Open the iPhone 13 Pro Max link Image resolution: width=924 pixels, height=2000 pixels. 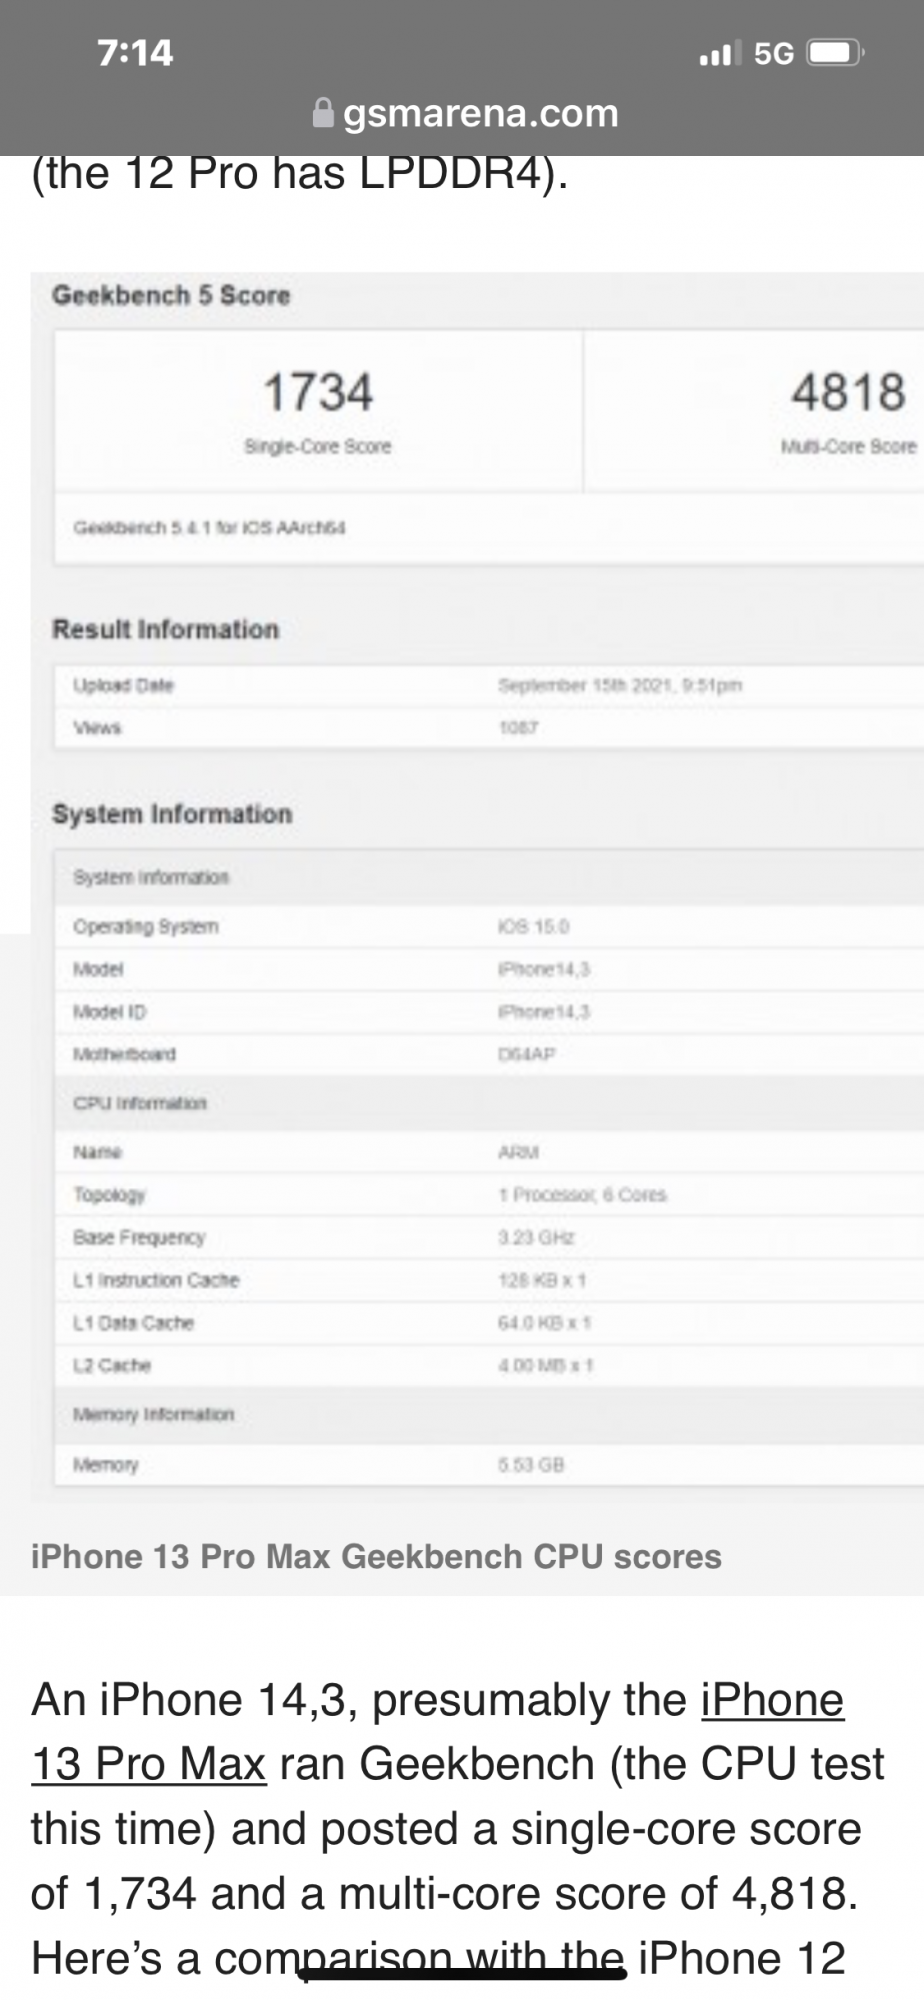(438, 1732)
